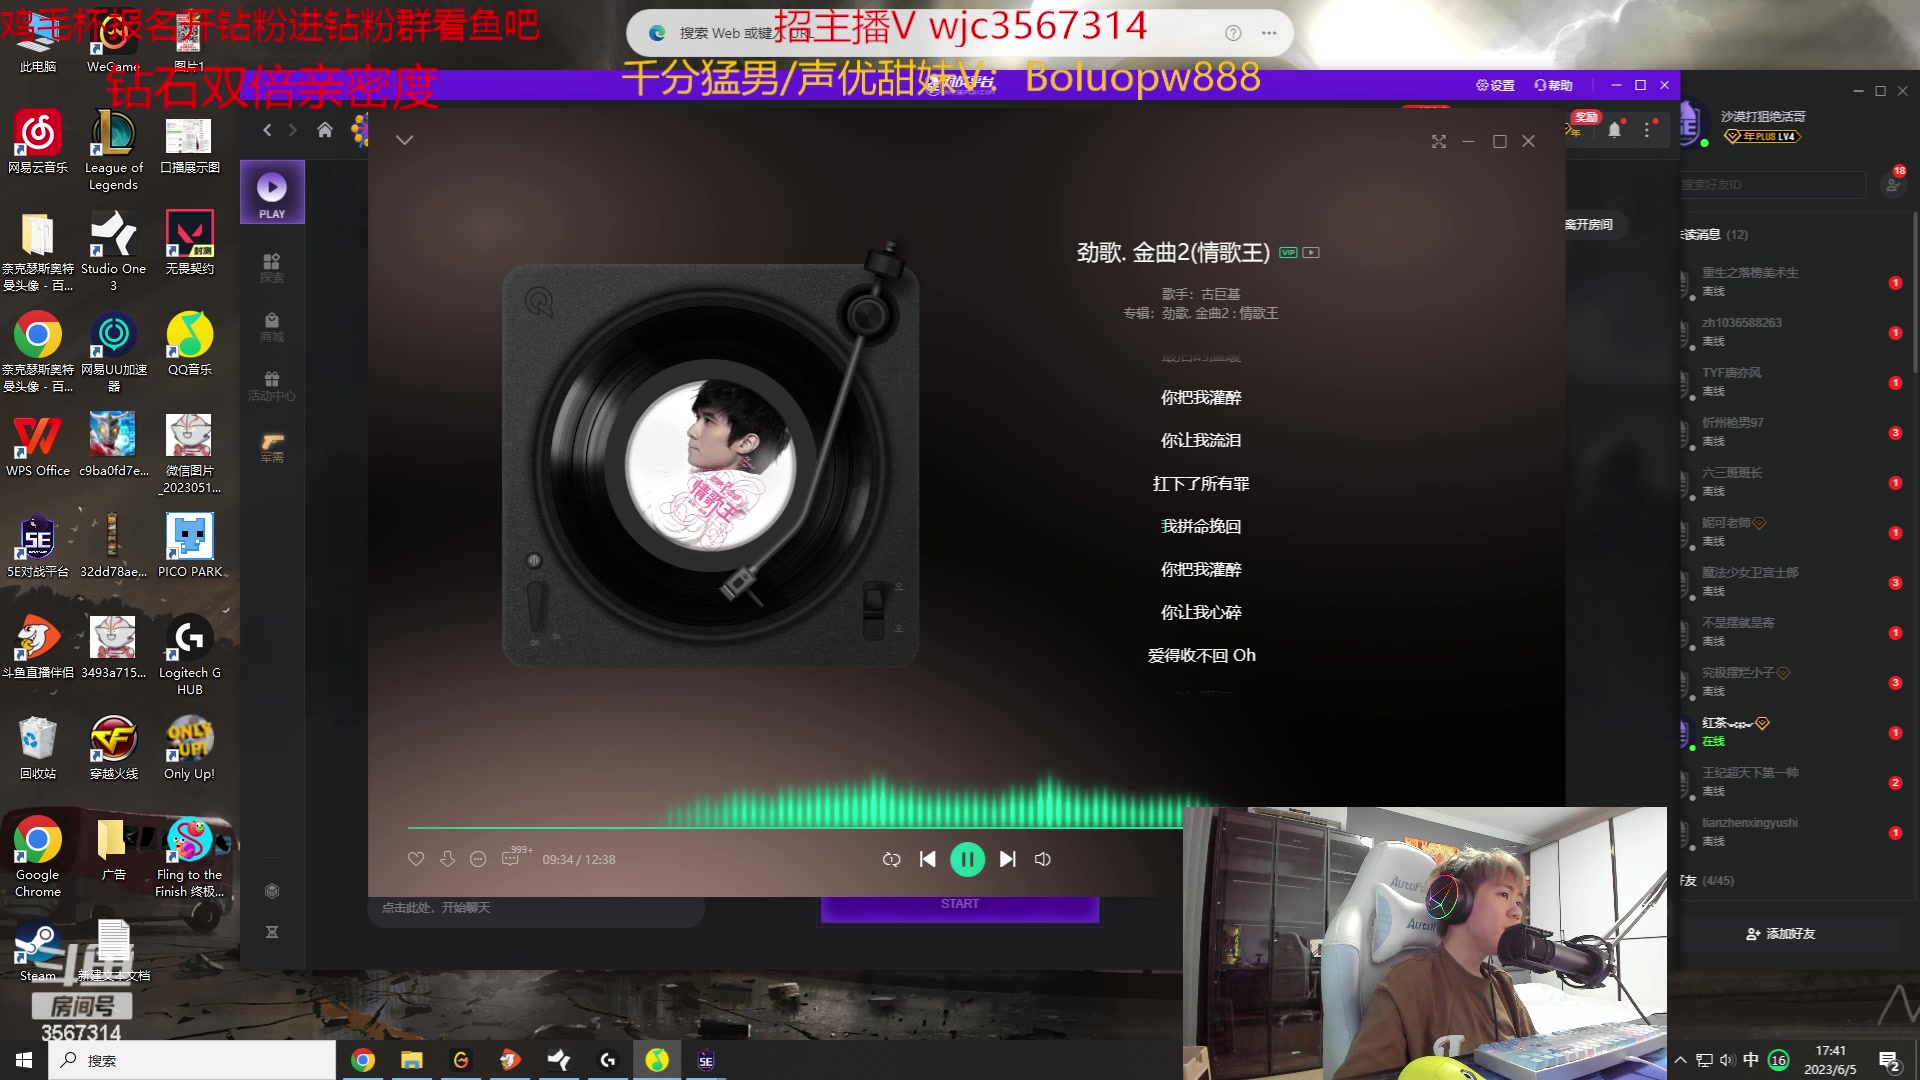Skip to the next track
The image size is (1920, 1080).
(x=1008, y=859)
